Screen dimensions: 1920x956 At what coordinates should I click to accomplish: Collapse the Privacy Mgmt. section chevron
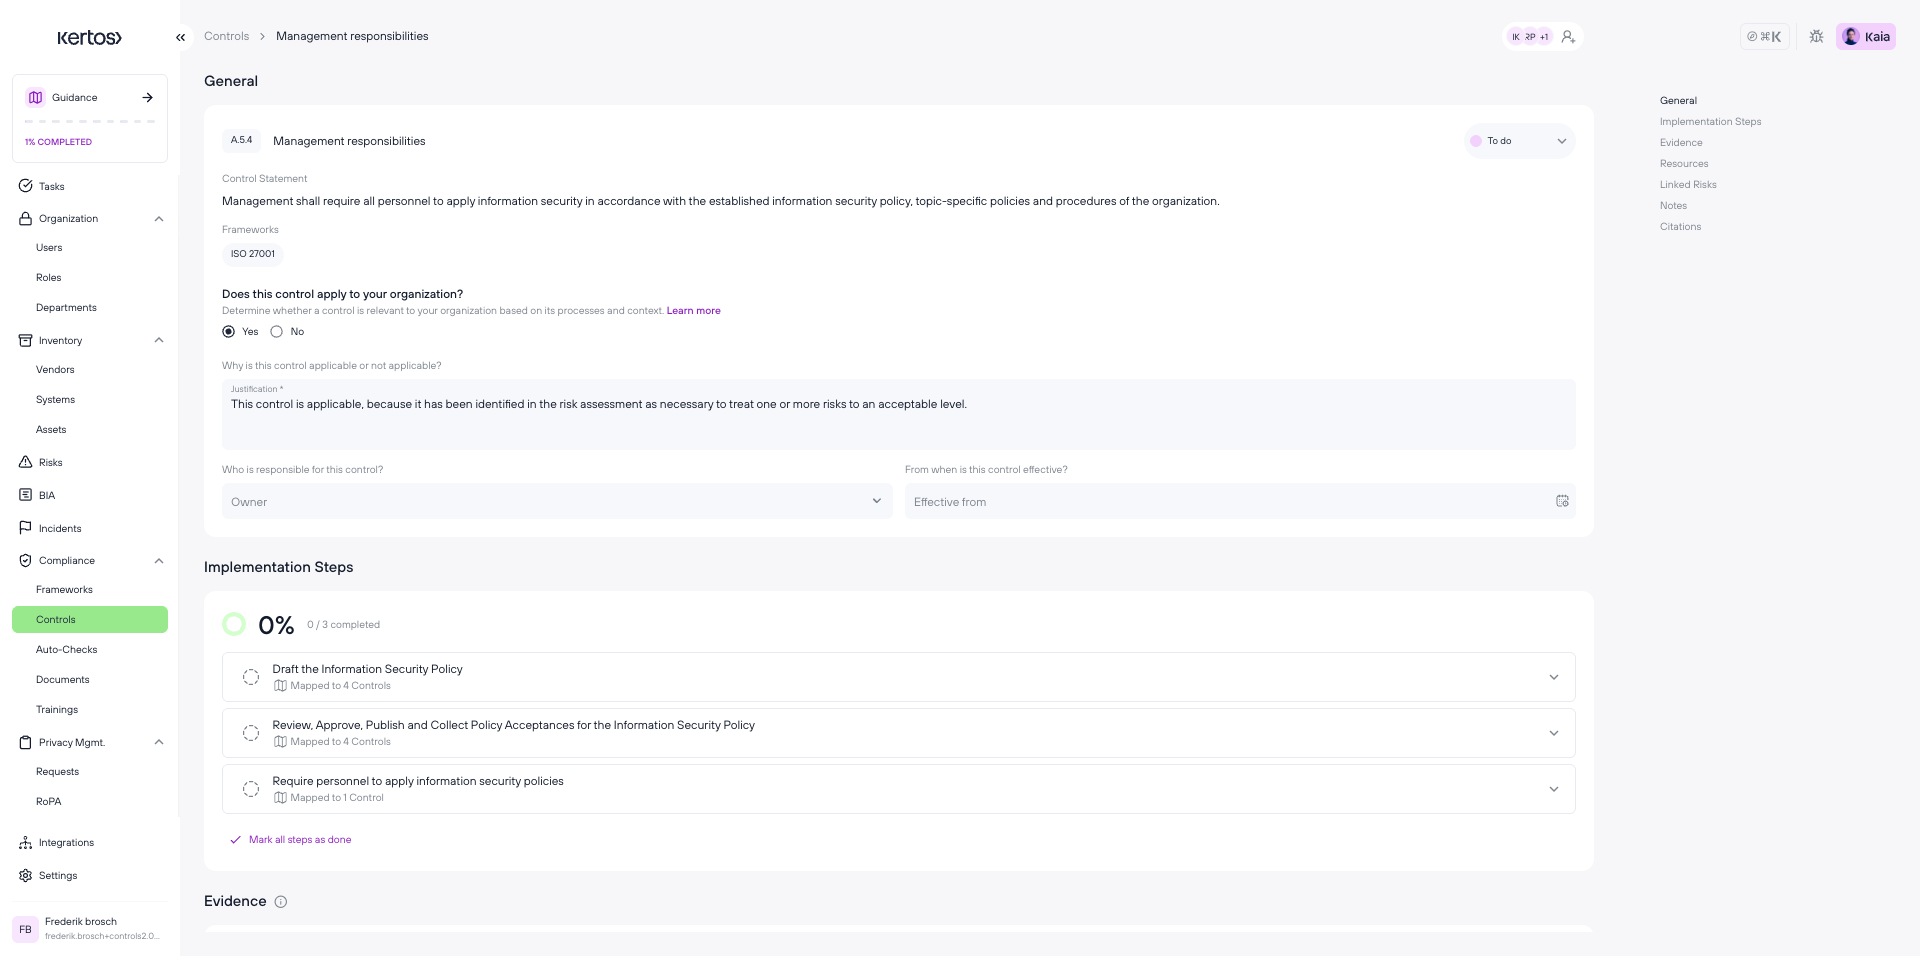click(x=159, y=742)
